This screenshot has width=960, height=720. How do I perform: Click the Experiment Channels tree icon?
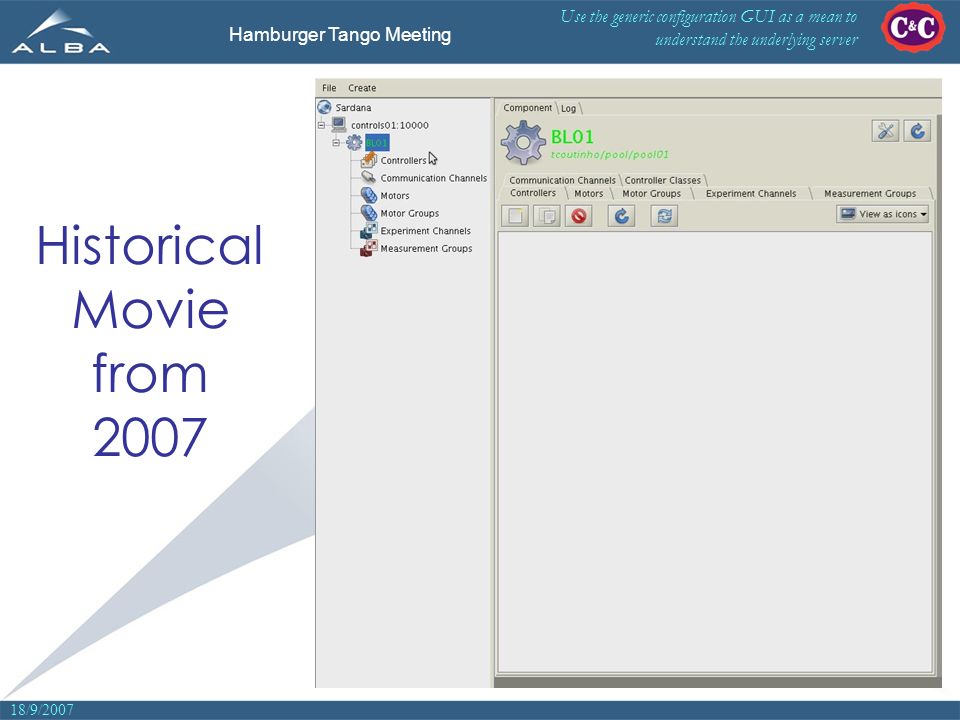point(369,230)
